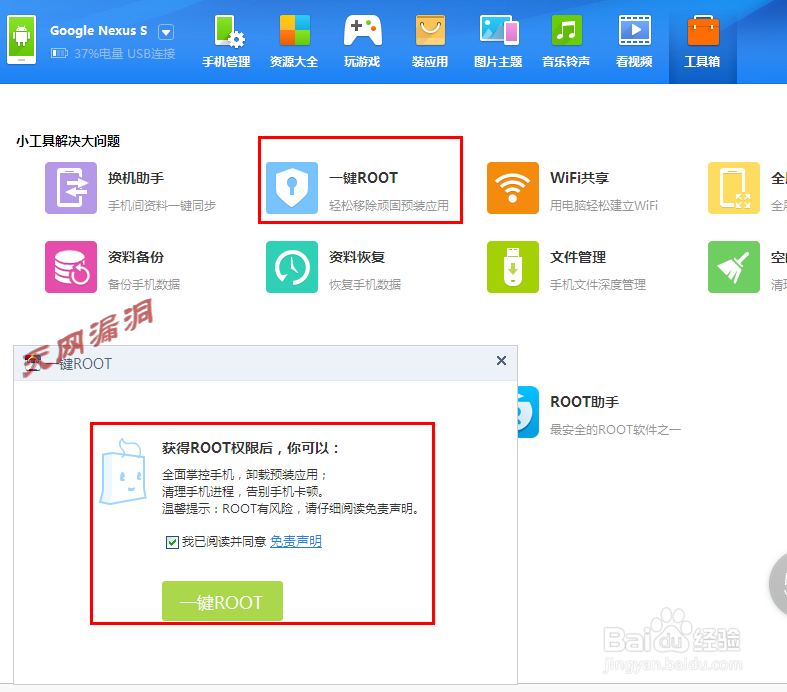Click the green Android phone device icon
The height and width of the screenshot is (692, 787).
point(22,39)
